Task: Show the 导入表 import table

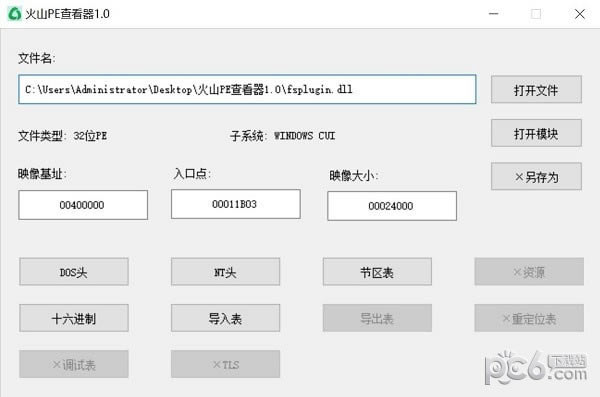Action: 225,318
